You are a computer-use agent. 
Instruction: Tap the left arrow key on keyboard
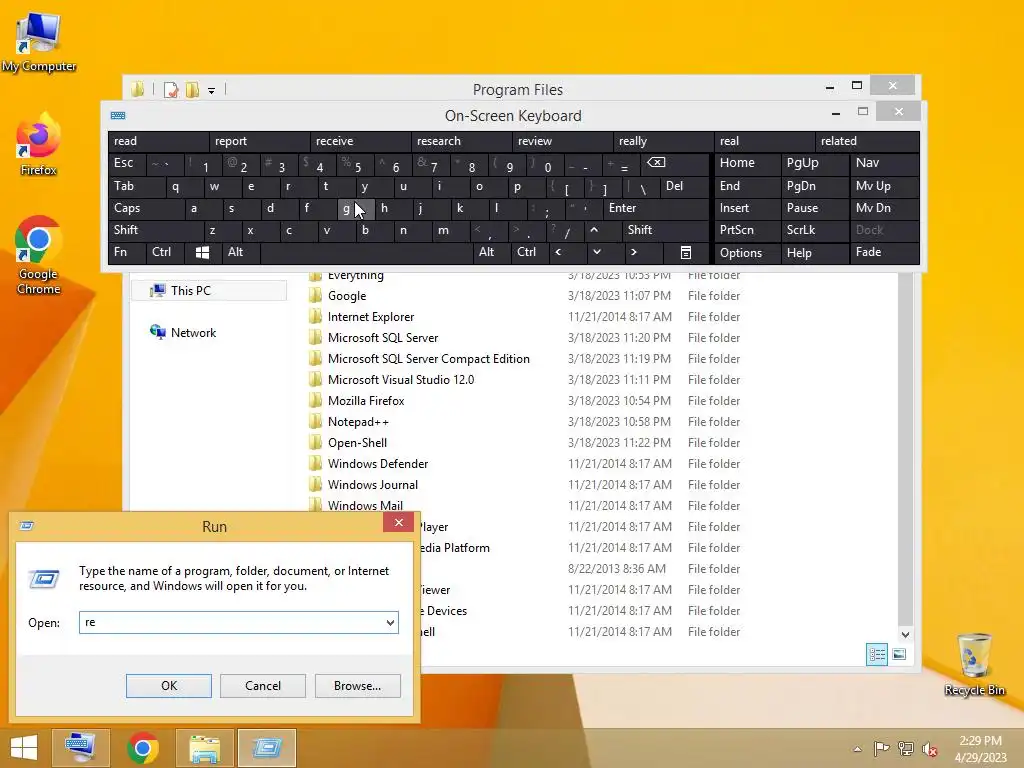(558, 253)
